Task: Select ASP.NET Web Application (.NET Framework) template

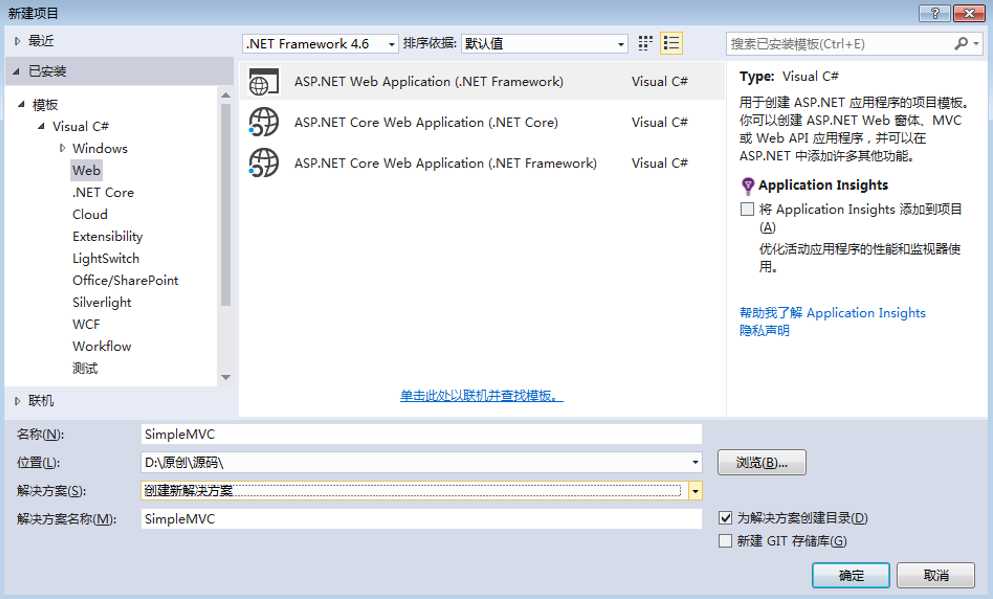Action: pyautogui.click(x=483, y=81)
